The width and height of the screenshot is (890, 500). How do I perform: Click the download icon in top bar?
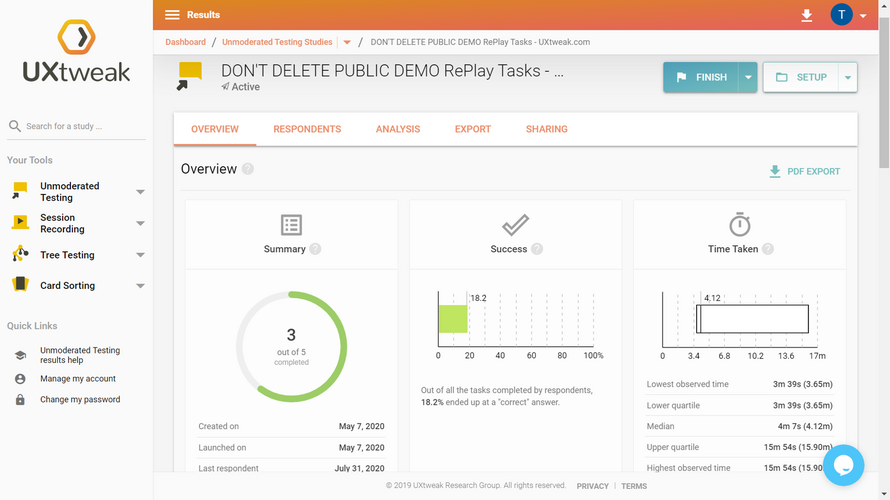807,15
